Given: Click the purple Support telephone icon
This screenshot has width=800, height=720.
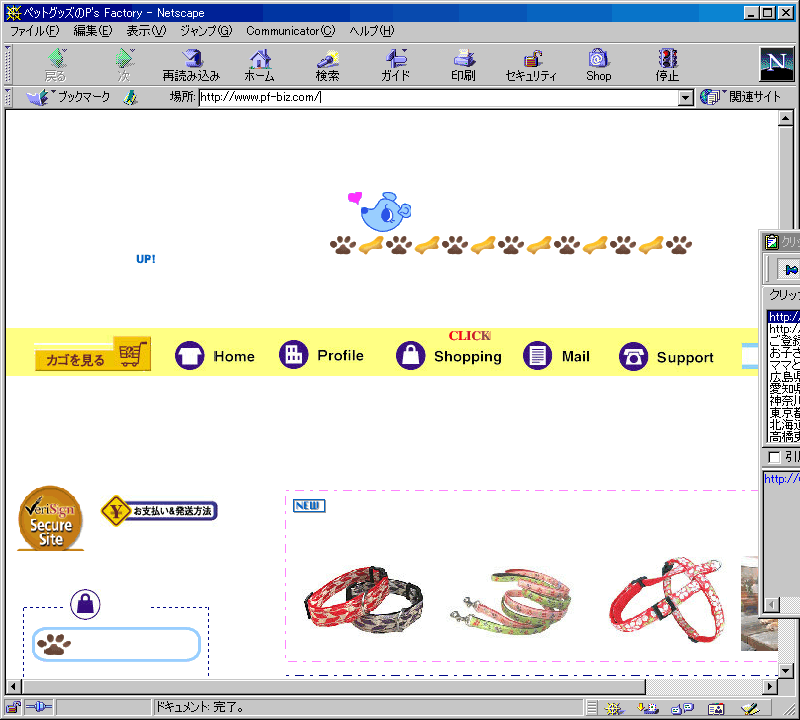Looking at the screenshot, I should click(x=633, y=356).
